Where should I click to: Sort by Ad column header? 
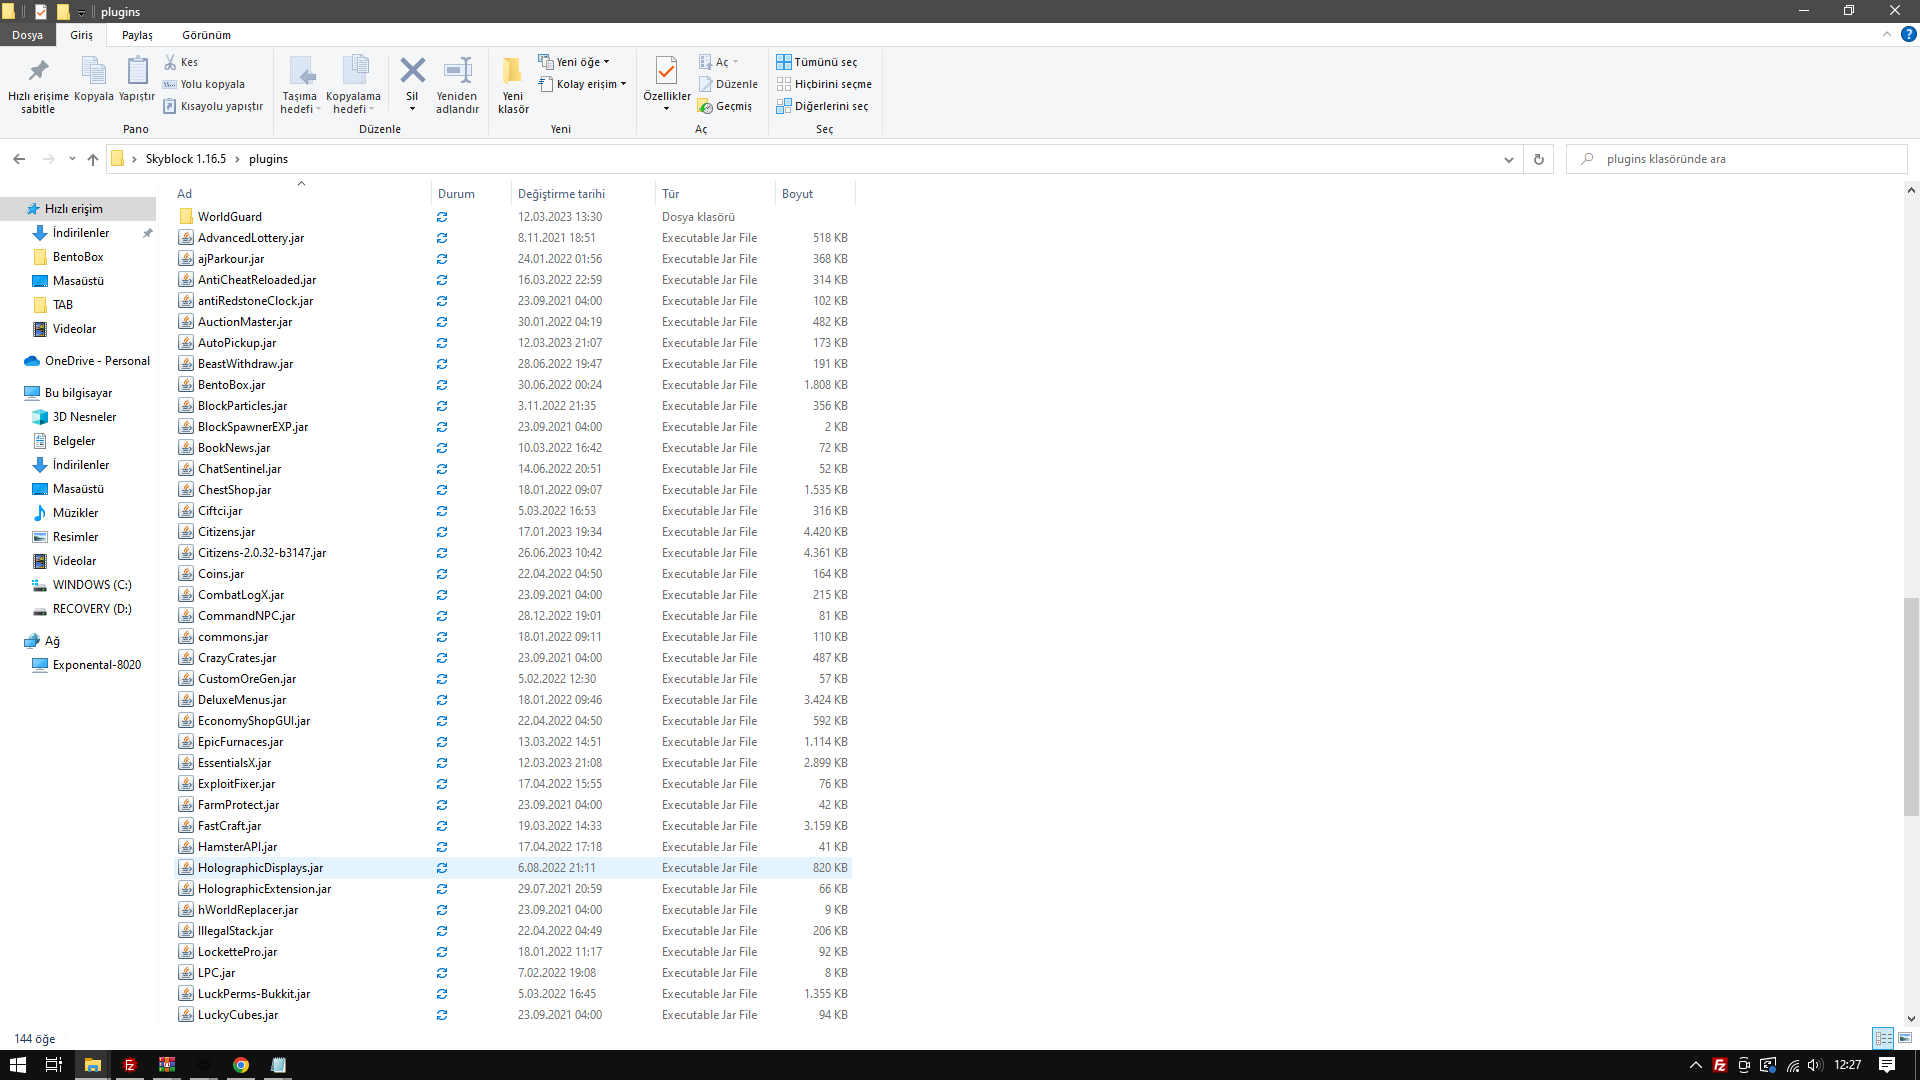301,194
